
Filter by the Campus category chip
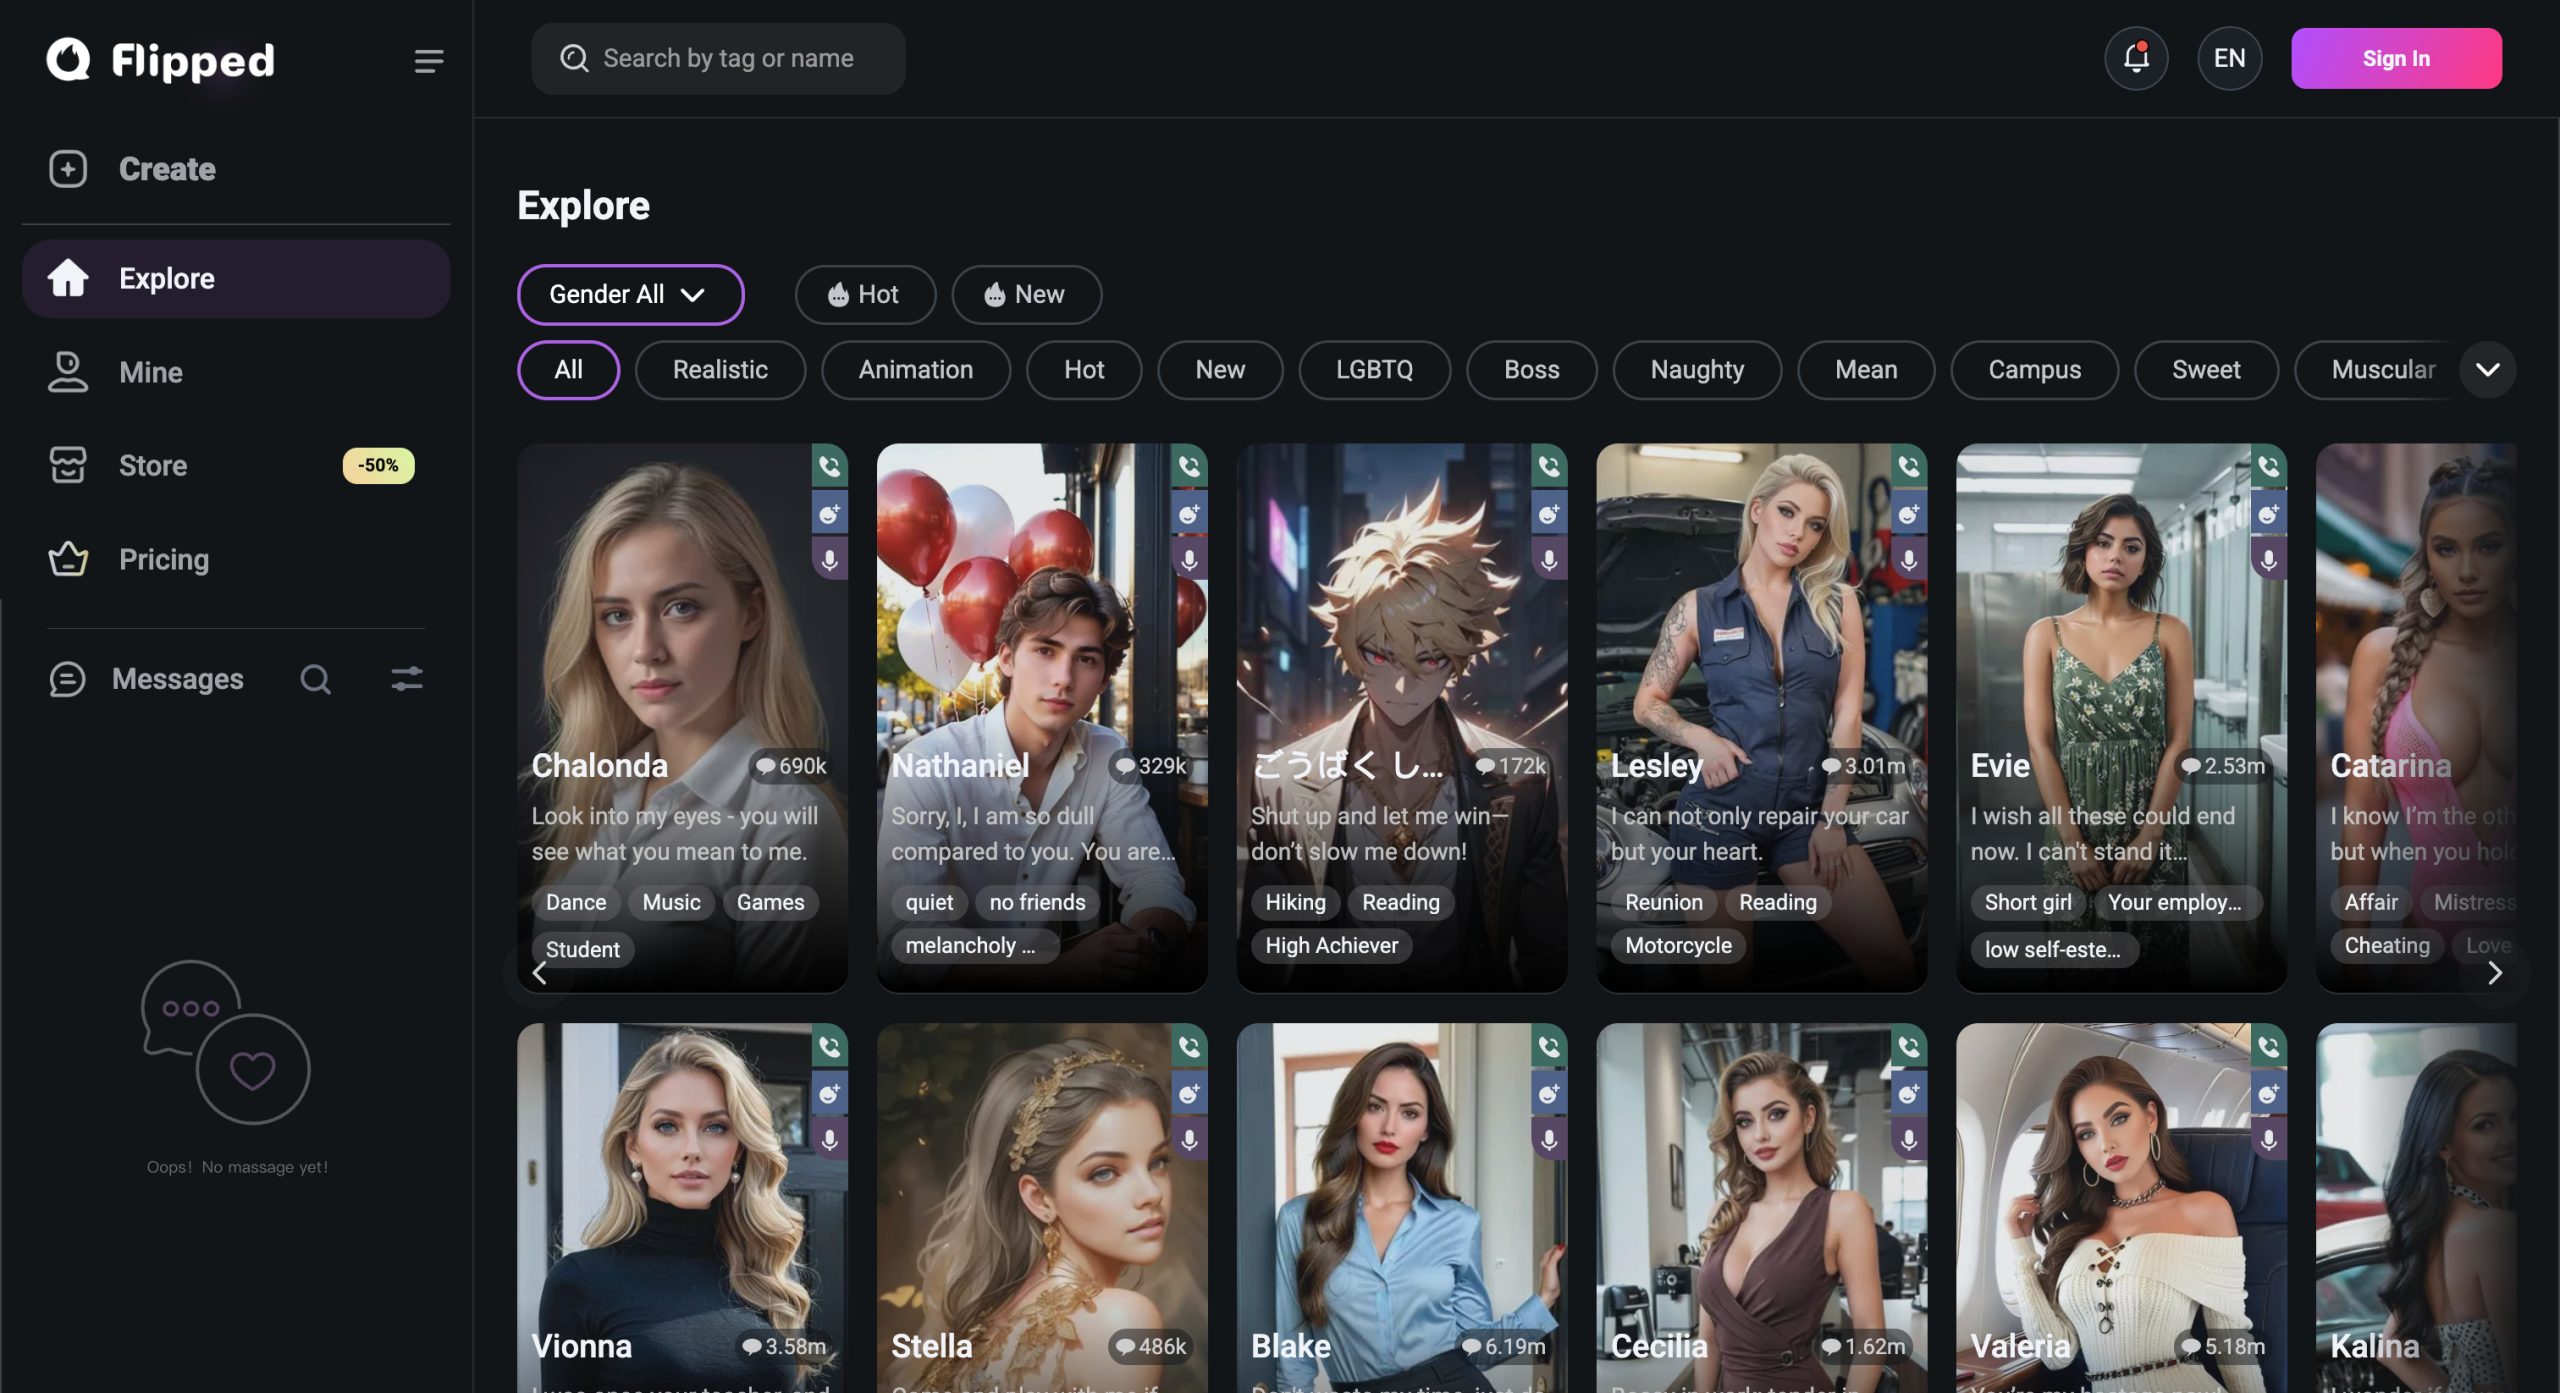[2034, 370]
